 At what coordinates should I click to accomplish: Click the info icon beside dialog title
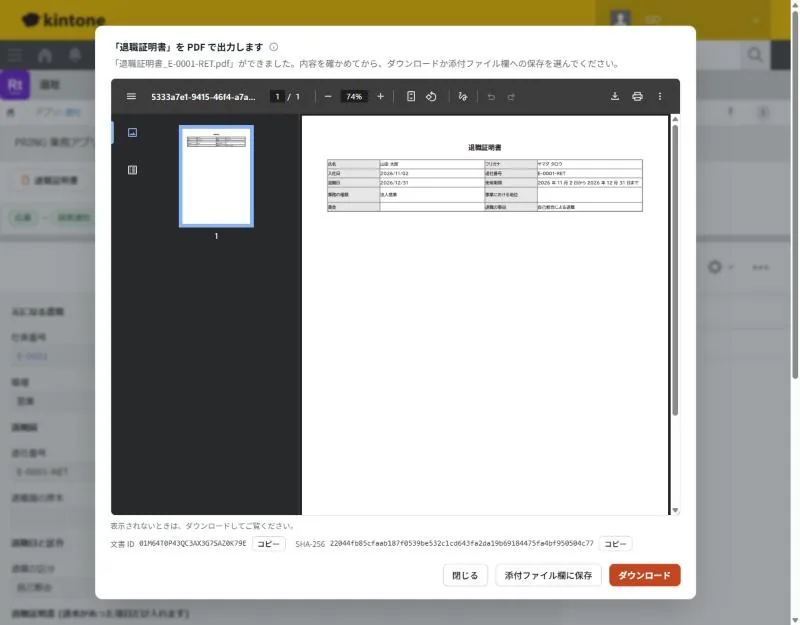[274, 47]
